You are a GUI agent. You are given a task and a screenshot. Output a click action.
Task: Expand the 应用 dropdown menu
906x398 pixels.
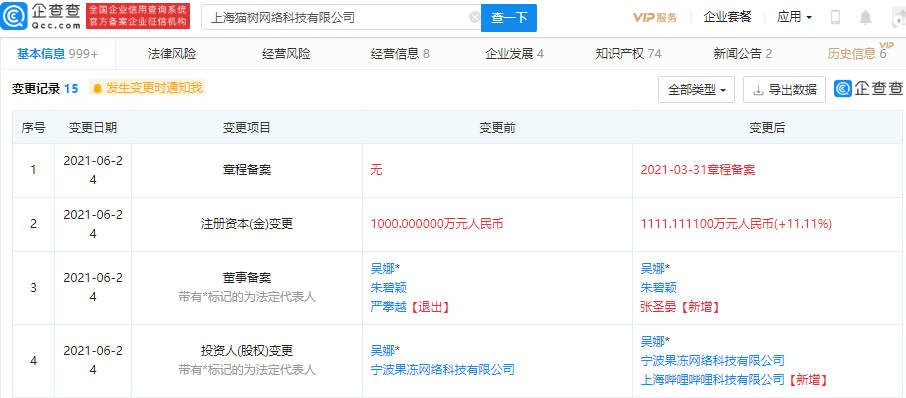click(x=794, y=17)
